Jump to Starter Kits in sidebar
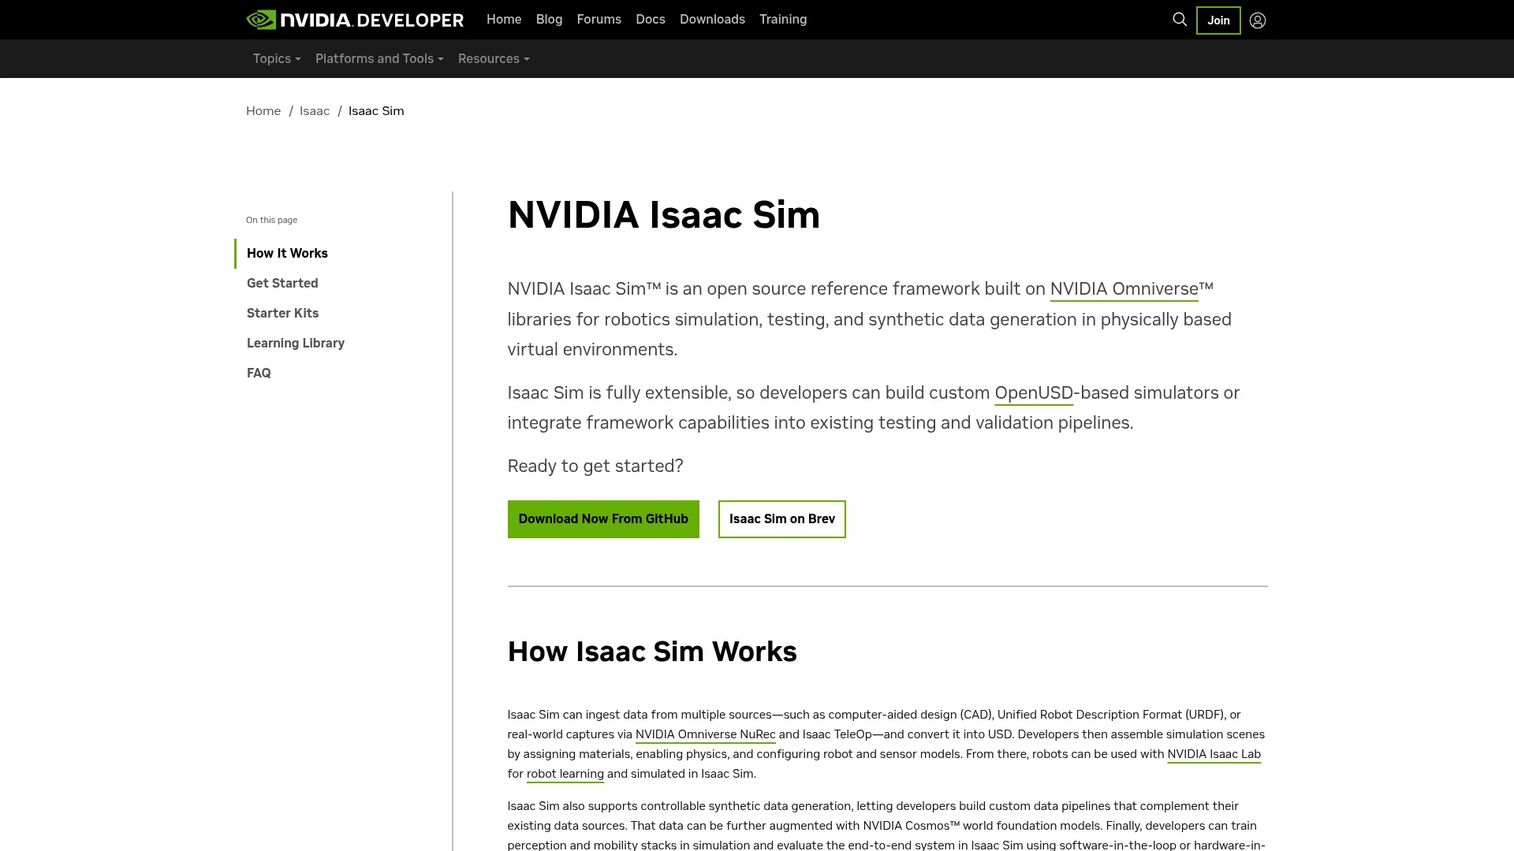Viewport: 1514px width, 851px height. (x=283, y=313)
